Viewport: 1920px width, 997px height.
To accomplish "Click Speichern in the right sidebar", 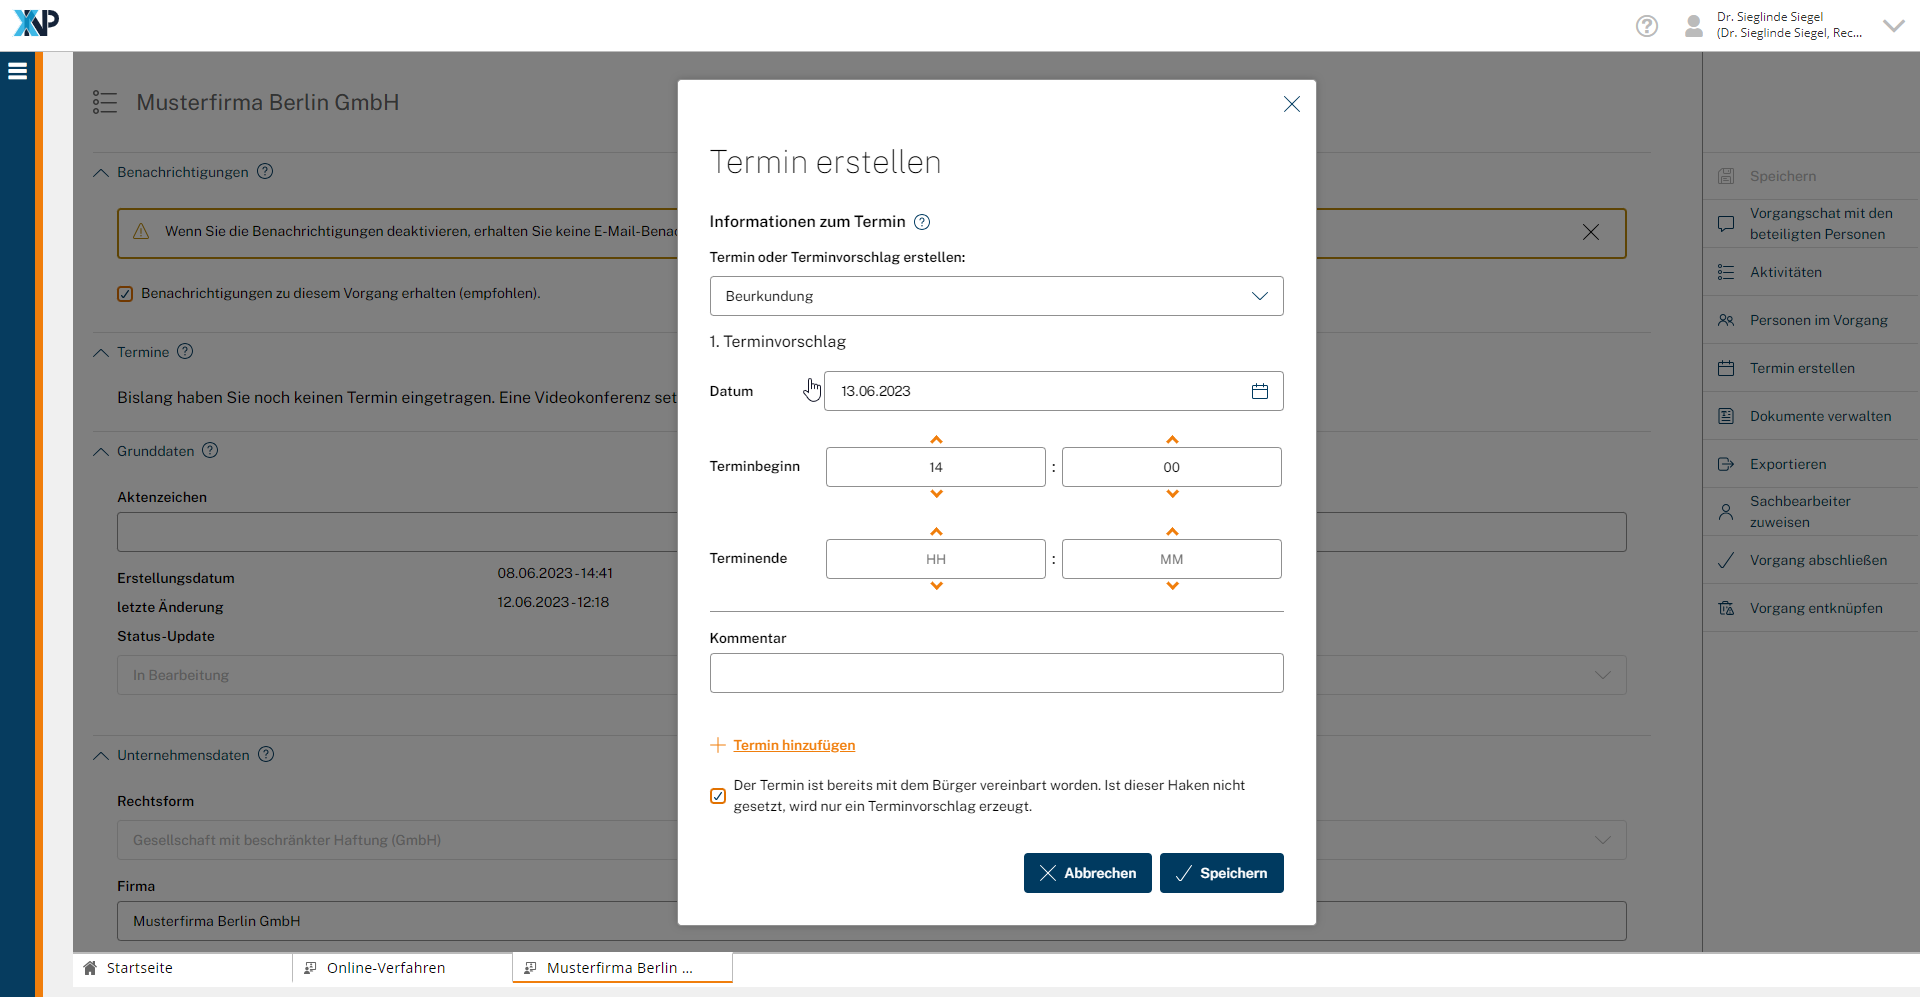I will [1811, 176].
